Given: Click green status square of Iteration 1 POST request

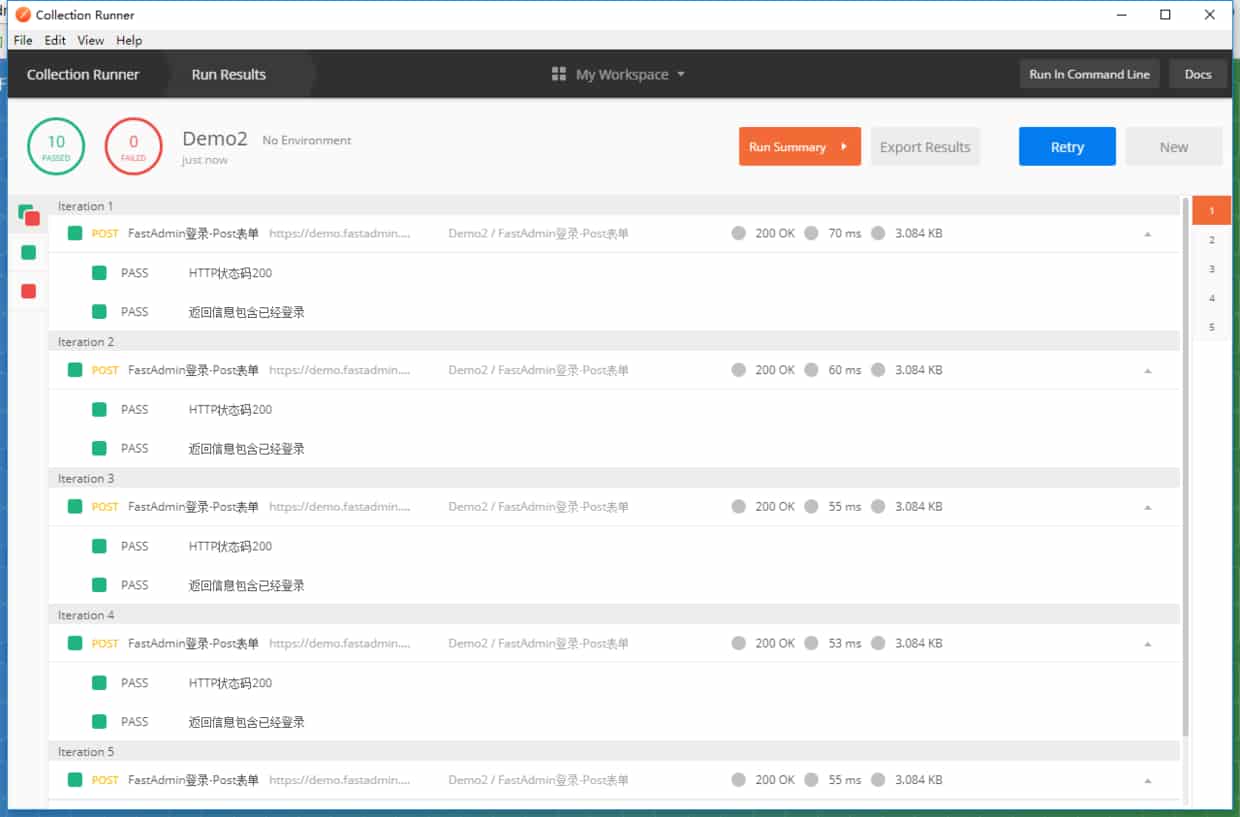Looking at the screenshot, I should [75, 233].
